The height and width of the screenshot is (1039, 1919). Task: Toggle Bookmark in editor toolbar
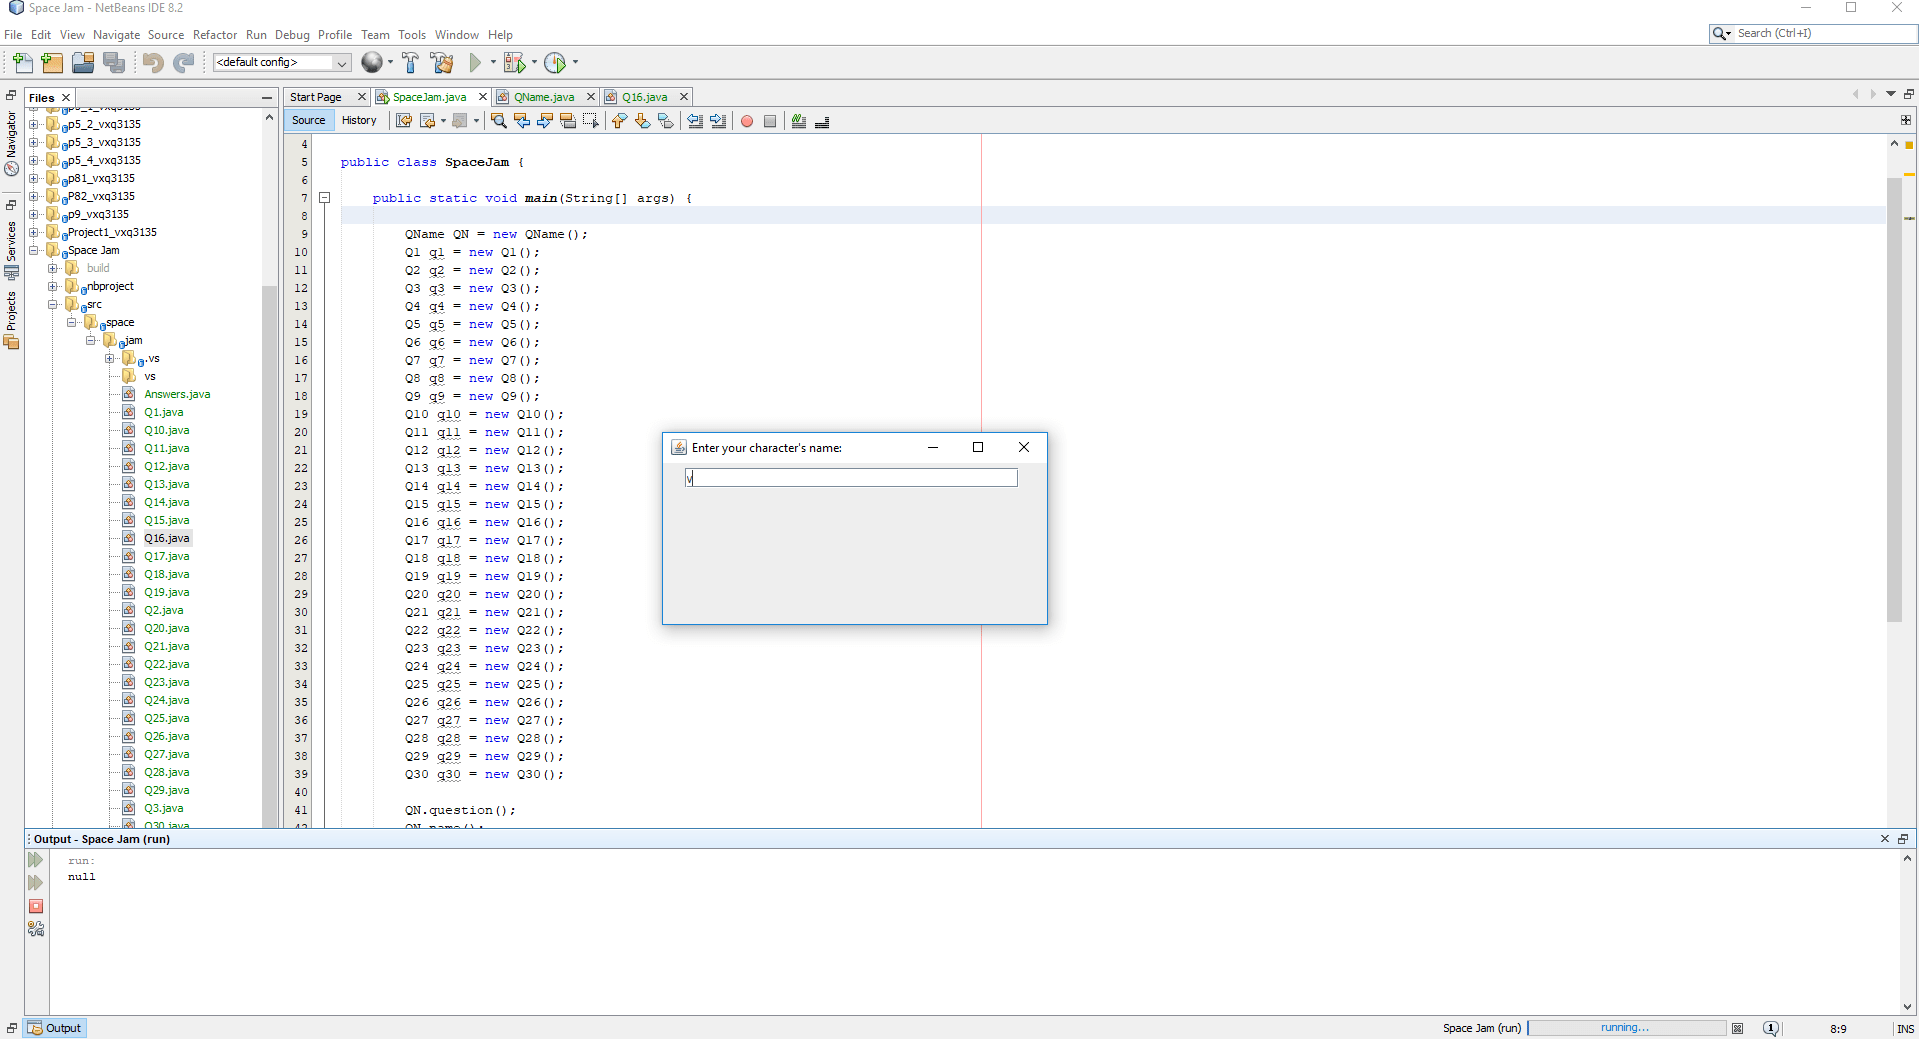click(665, 121)
